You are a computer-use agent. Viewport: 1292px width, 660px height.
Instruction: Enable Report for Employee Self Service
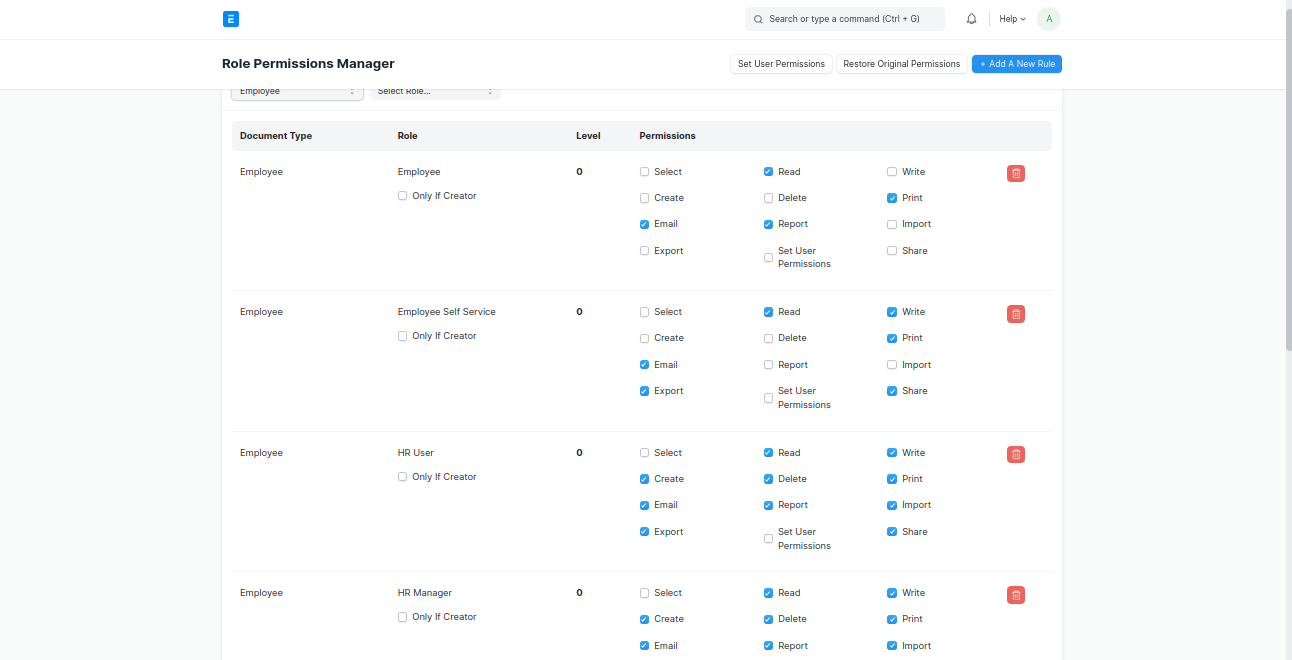point(768,365)
